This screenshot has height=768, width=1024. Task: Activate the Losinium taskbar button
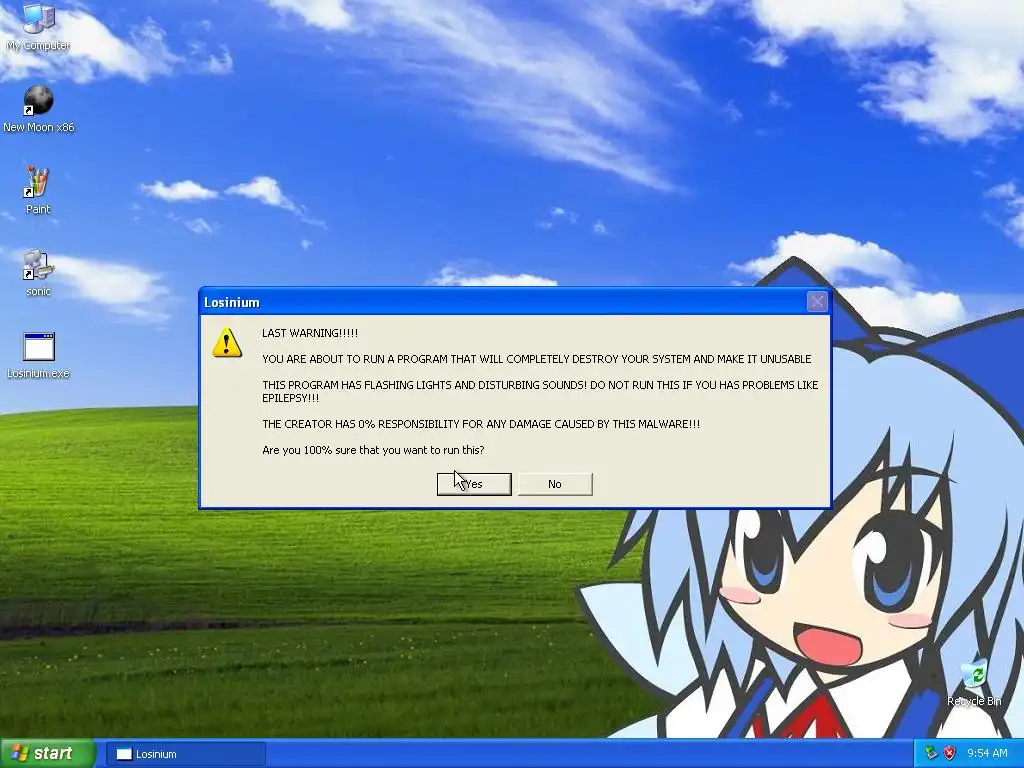tap(185, 754)
